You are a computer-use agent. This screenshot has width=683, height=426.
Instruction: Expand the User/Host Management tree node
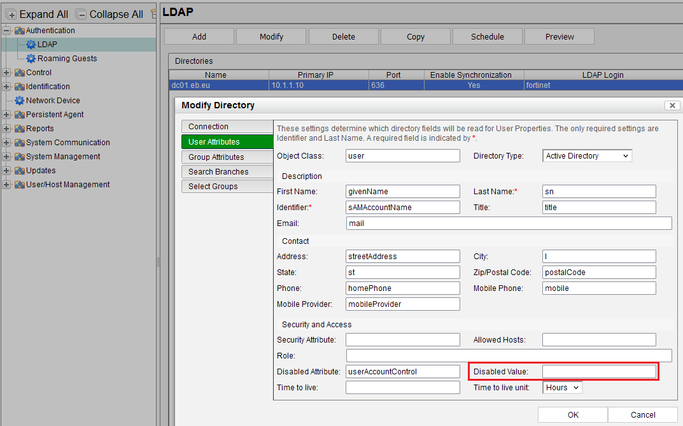[x=6, y=185]
